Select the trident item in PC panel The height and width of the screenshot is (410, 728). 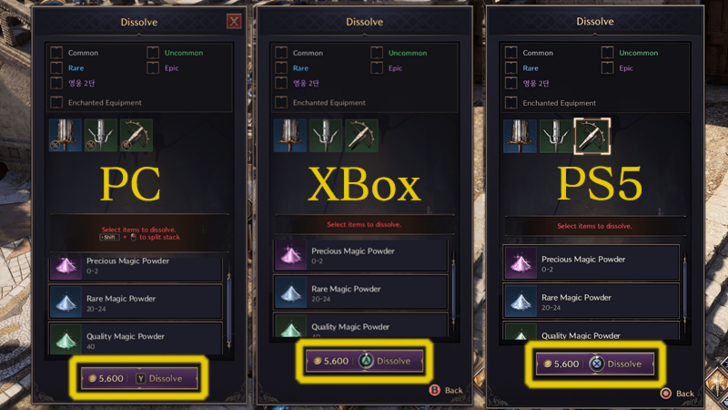coord(101,135)
